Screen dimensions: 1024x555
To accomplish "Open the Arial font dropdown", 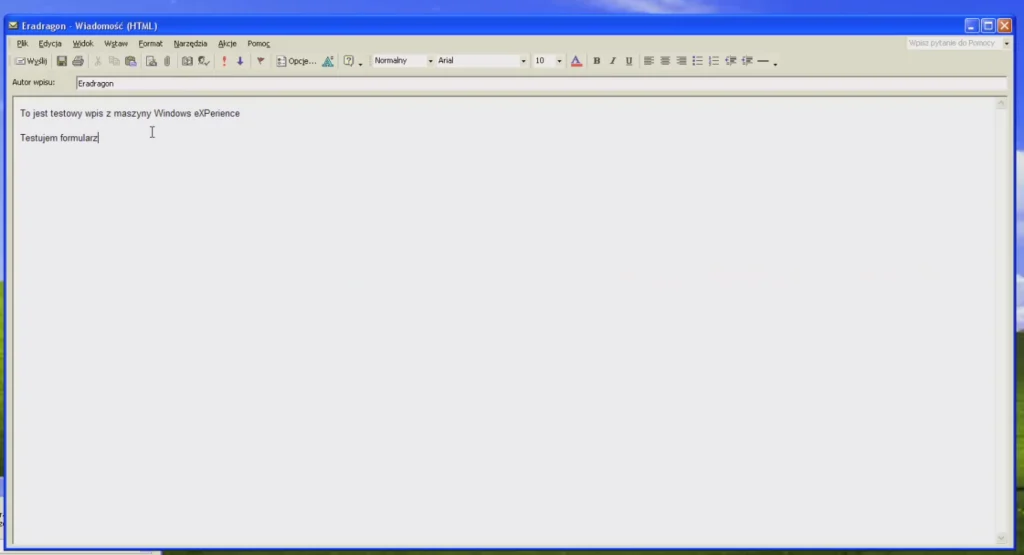I will click(x=523, y=61).
